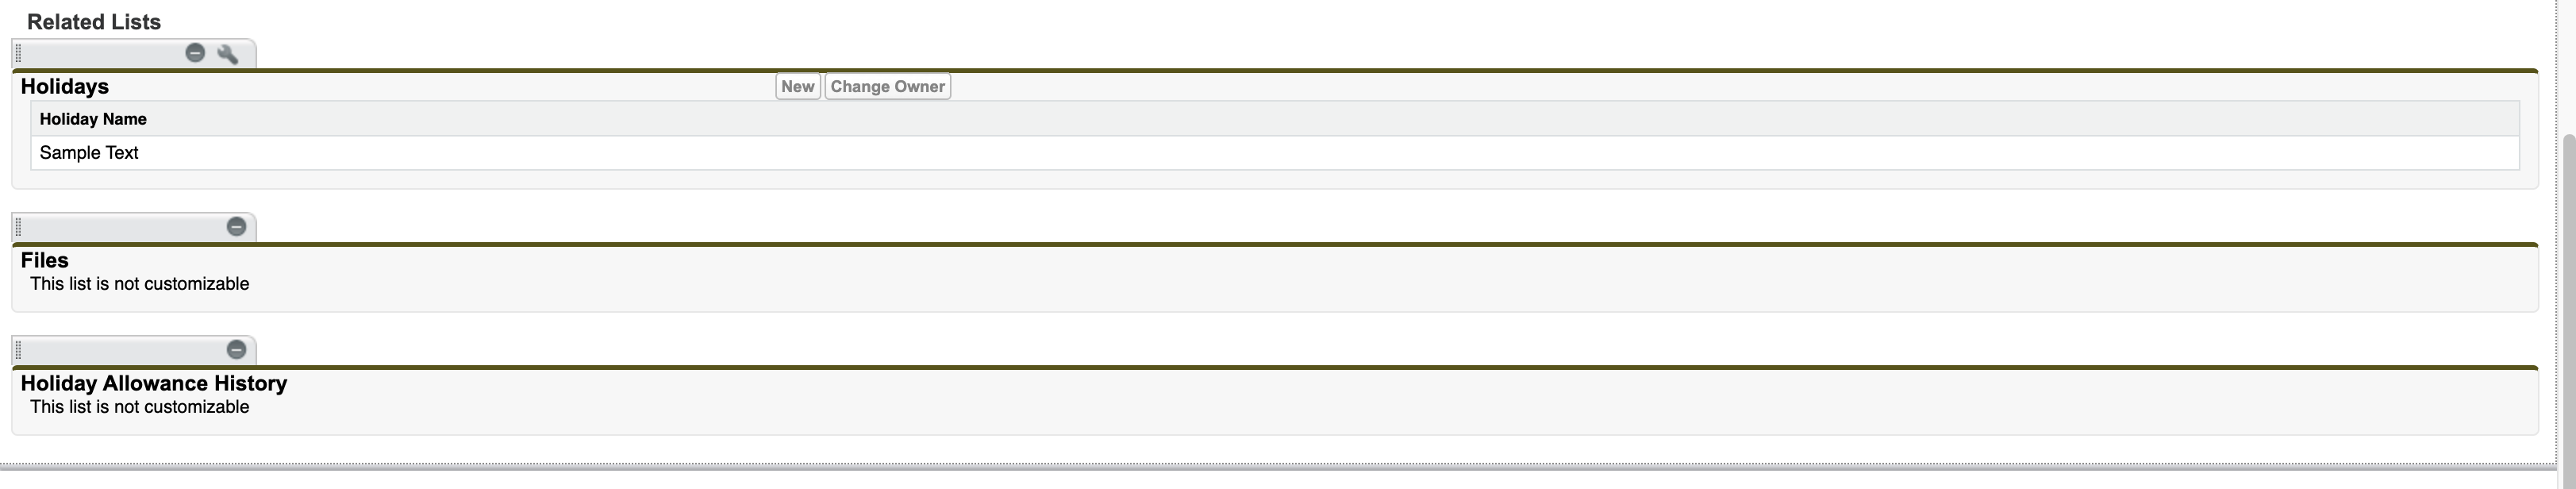Click the New button in Holidays

tap(797, 87)
